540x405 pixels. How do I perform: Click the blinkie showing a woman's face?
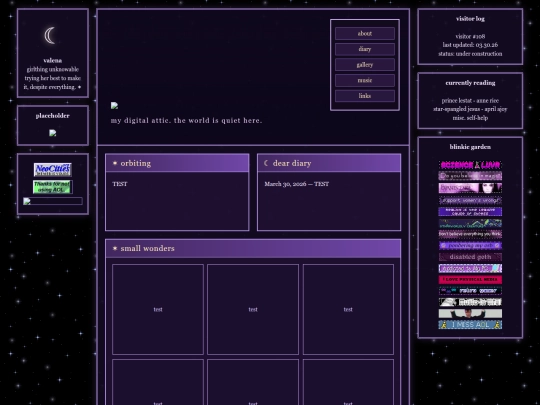tap(470, 188)
